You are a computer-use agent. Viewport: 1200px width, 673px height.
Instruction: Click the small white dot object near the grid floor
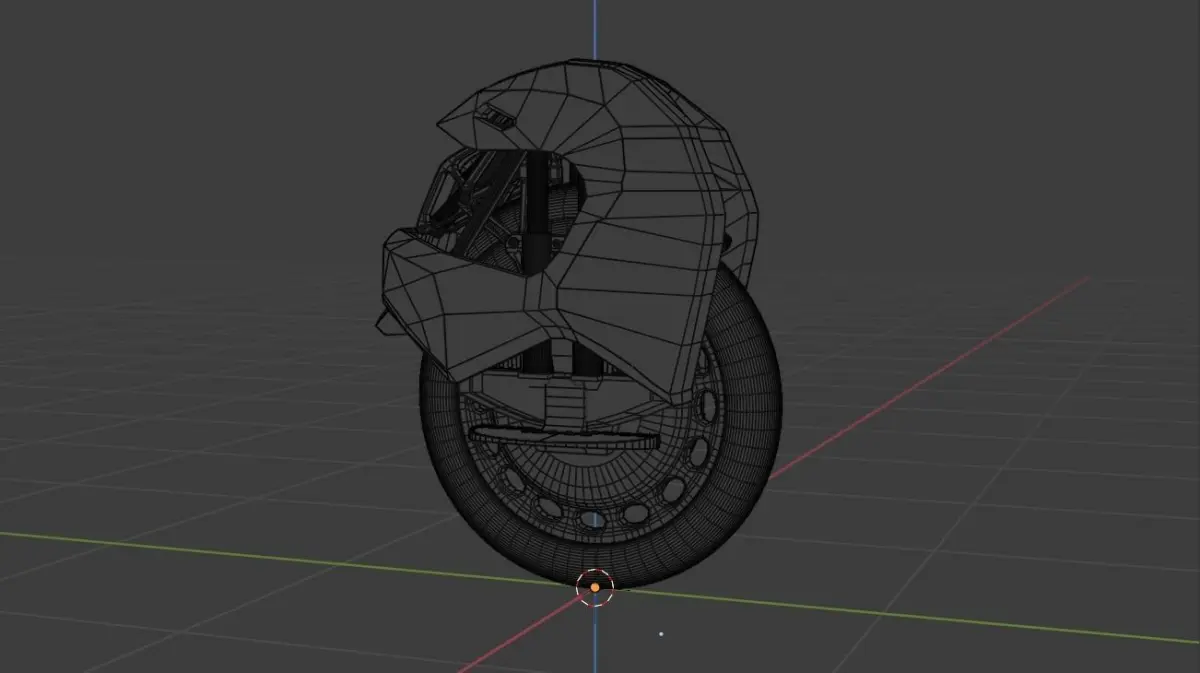click(x=661, y=633)
